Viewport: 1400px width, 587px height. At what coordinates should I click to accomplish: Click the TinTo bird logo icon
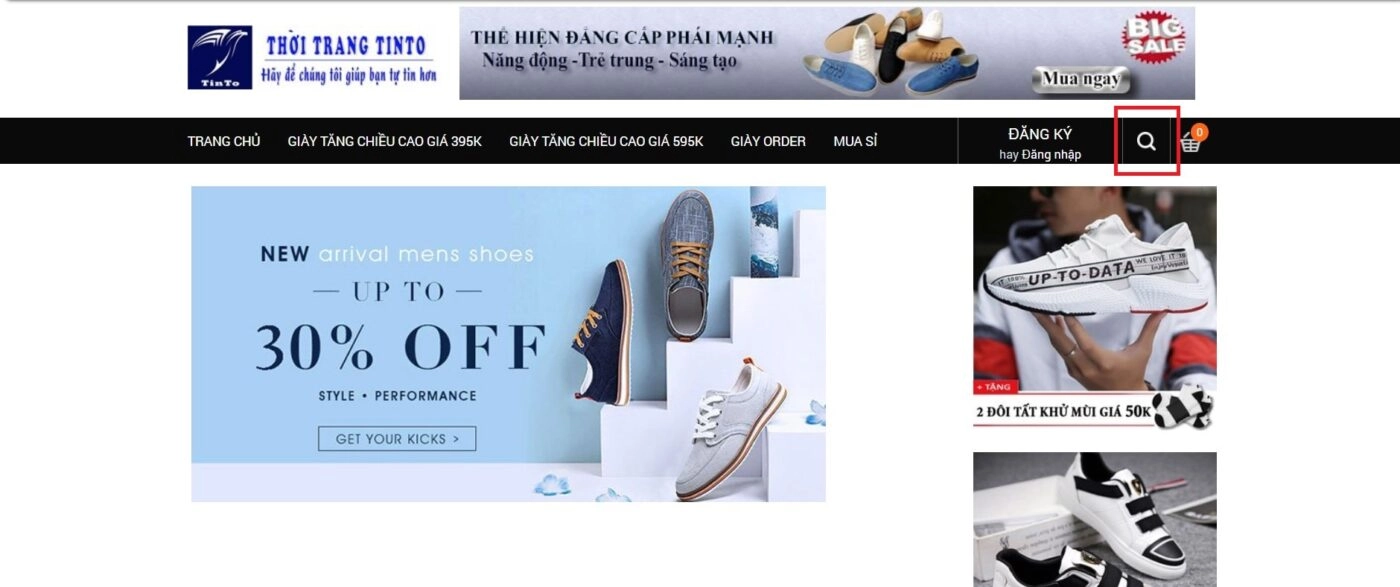pos(219,58)
